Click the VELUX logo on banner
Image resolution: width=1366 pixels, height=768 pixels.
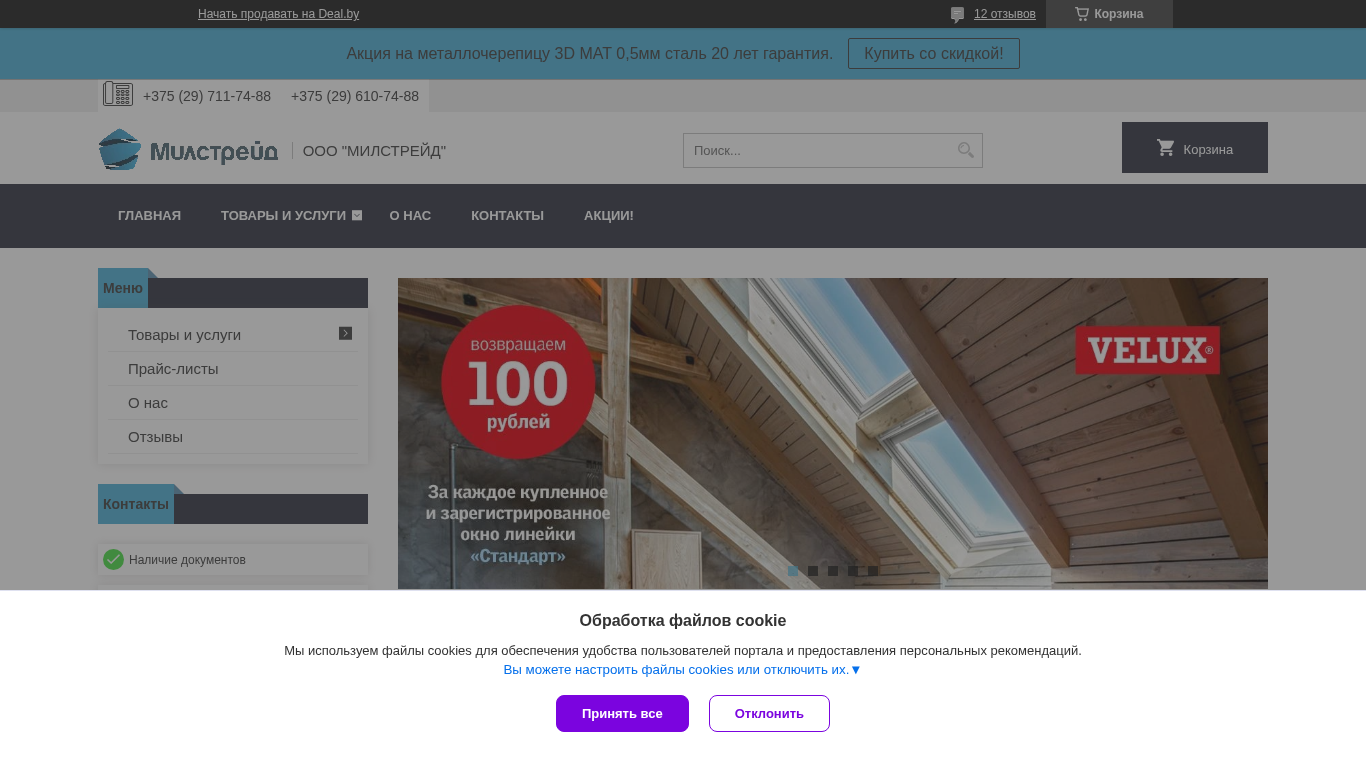(x=1148, y=350)
